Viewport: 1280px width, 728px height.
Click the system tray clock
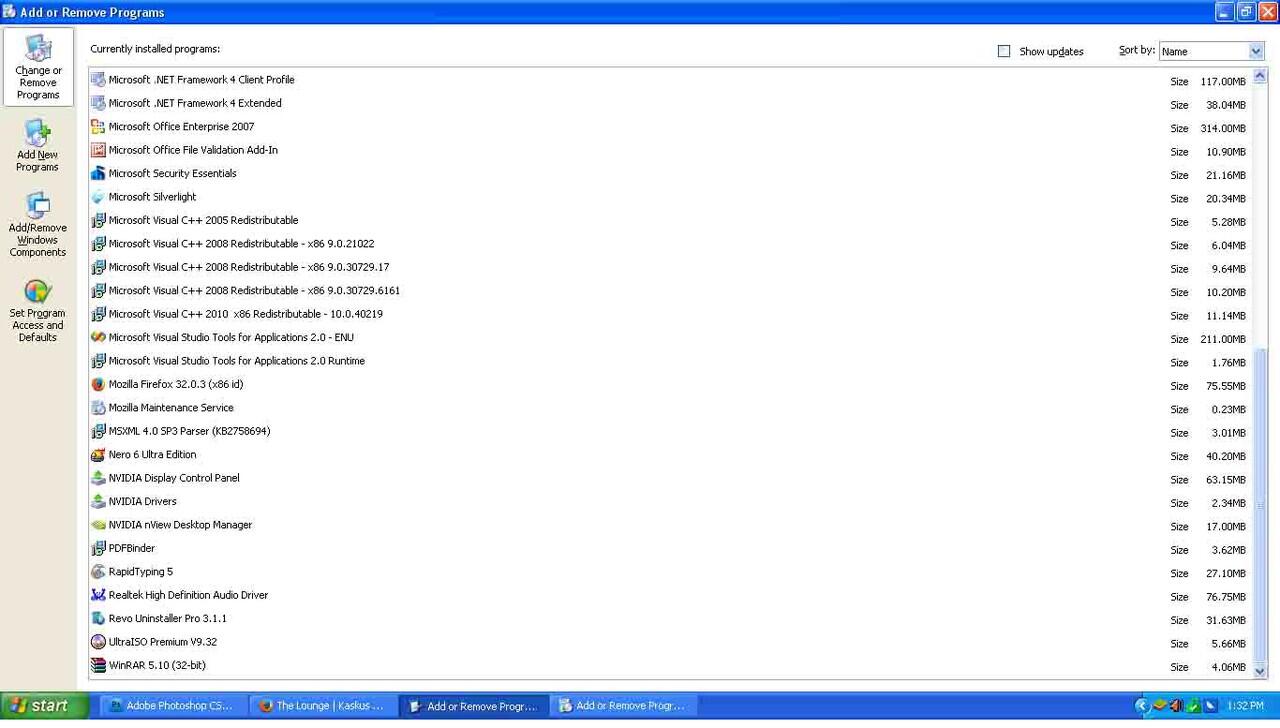(x=1245, y=706)
